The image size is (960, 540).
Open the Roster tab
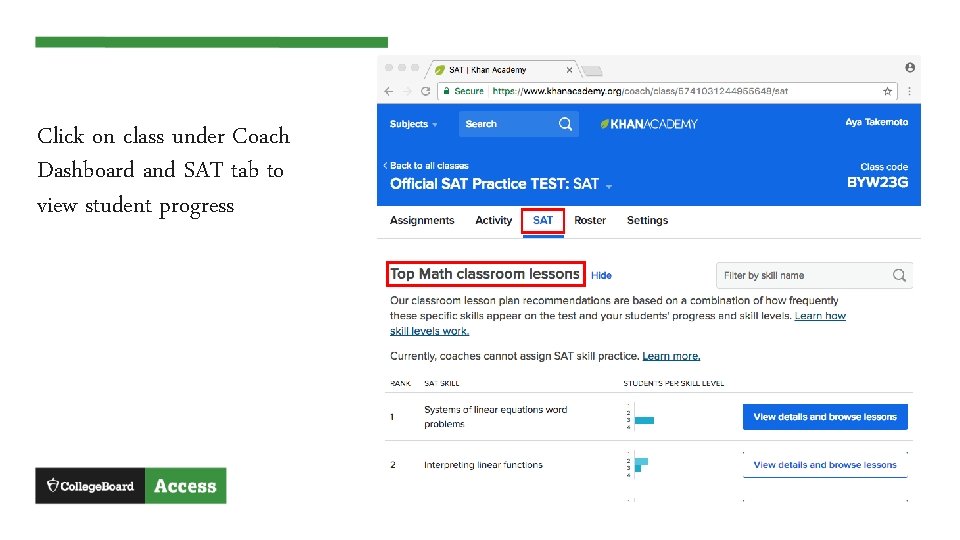[590, 220]
